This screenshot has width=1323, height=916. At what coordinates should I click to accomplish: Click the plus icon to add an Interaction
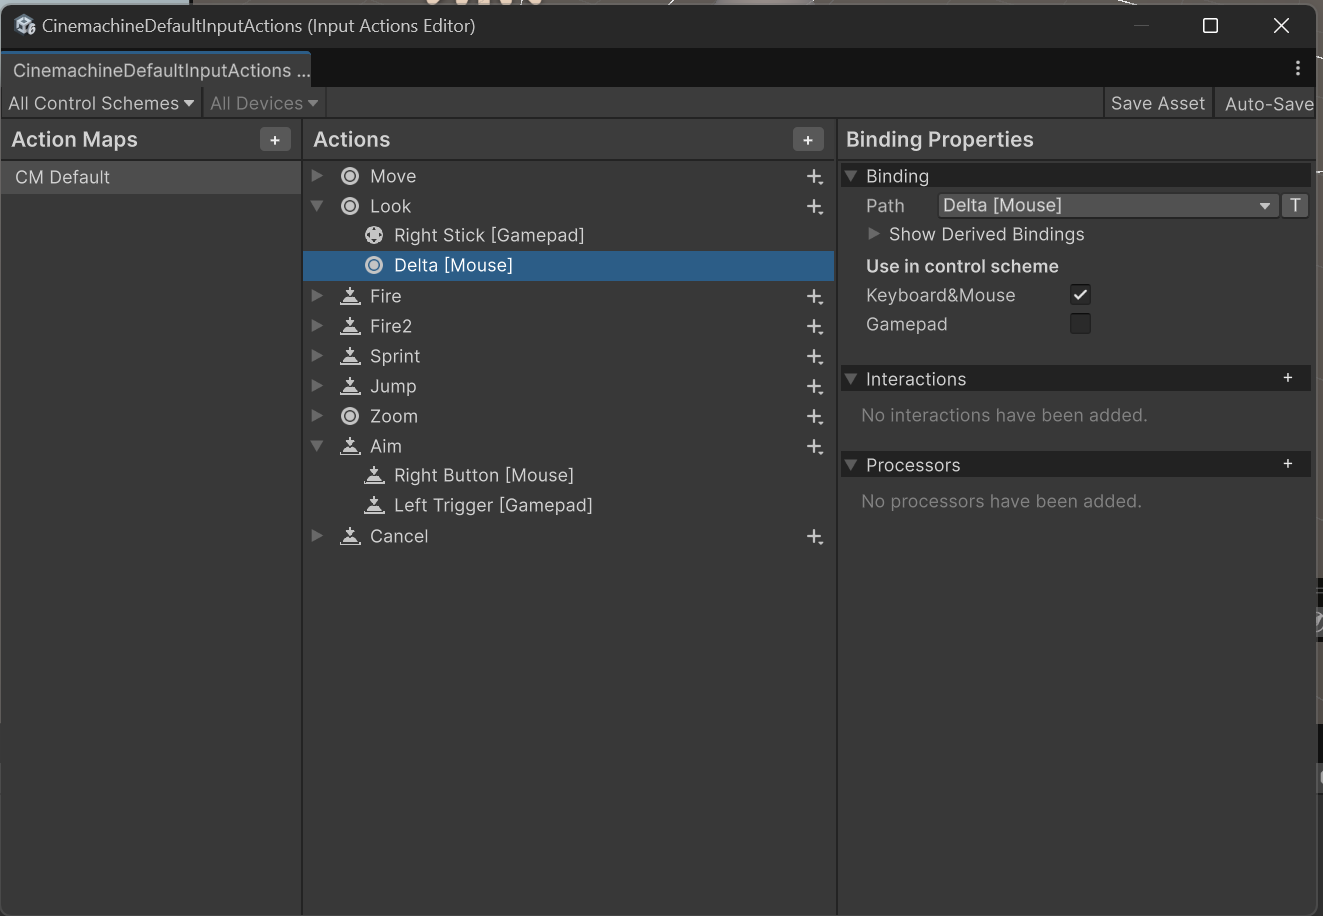coord(1287,378)
